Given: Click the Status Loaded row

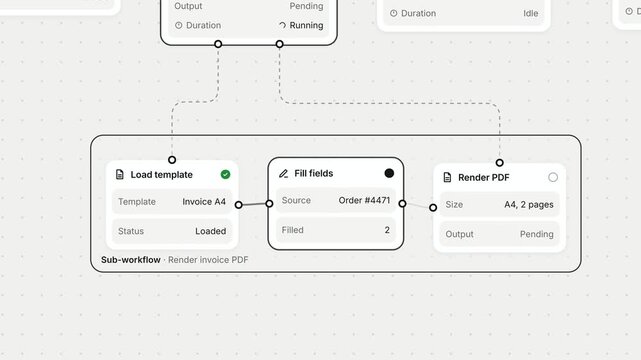Looking at the screenshot, I should click(172, 231).
